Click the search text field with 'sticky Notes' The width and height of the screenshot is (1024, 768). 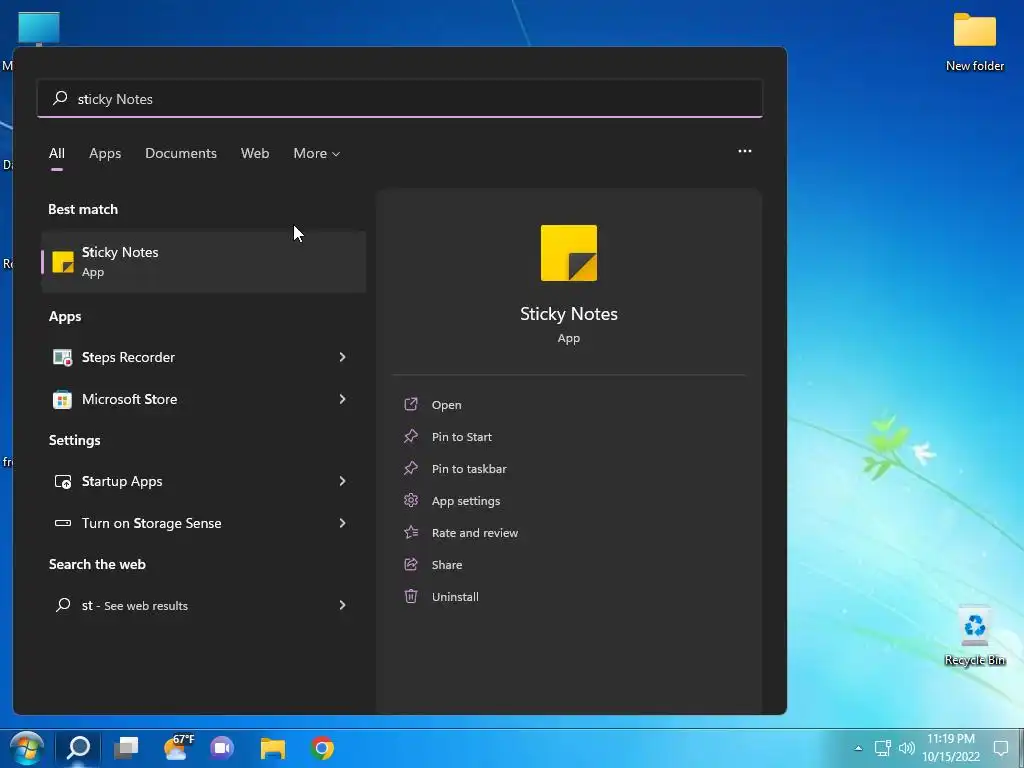(400, 99)
